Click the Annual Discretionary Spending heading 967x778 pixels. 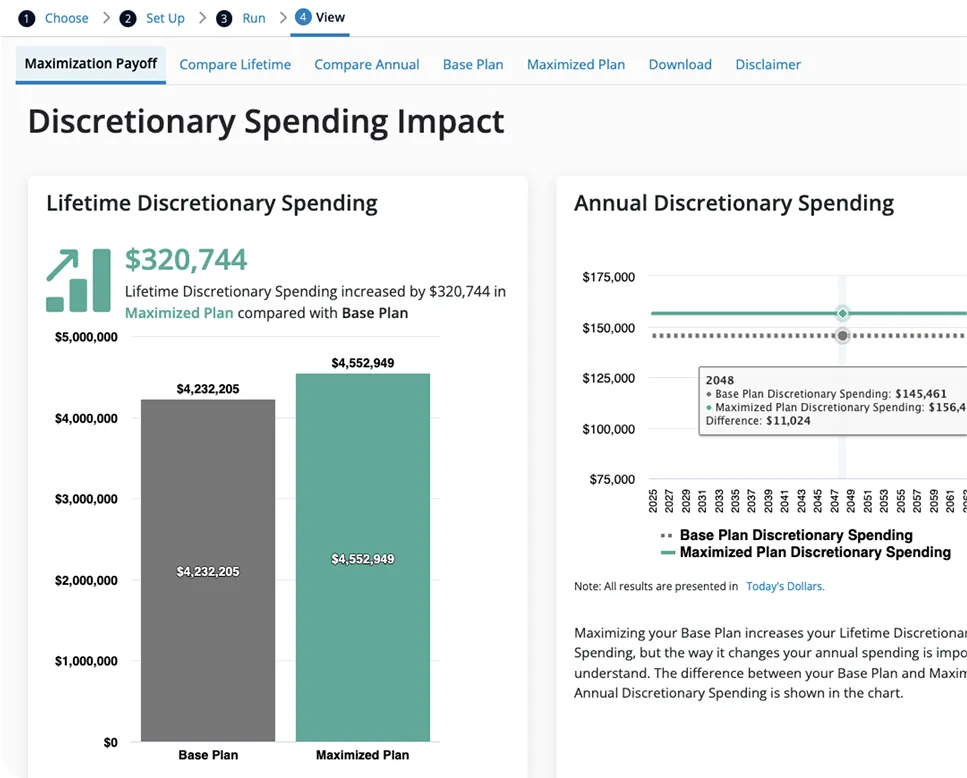click(x=734, y=203)
